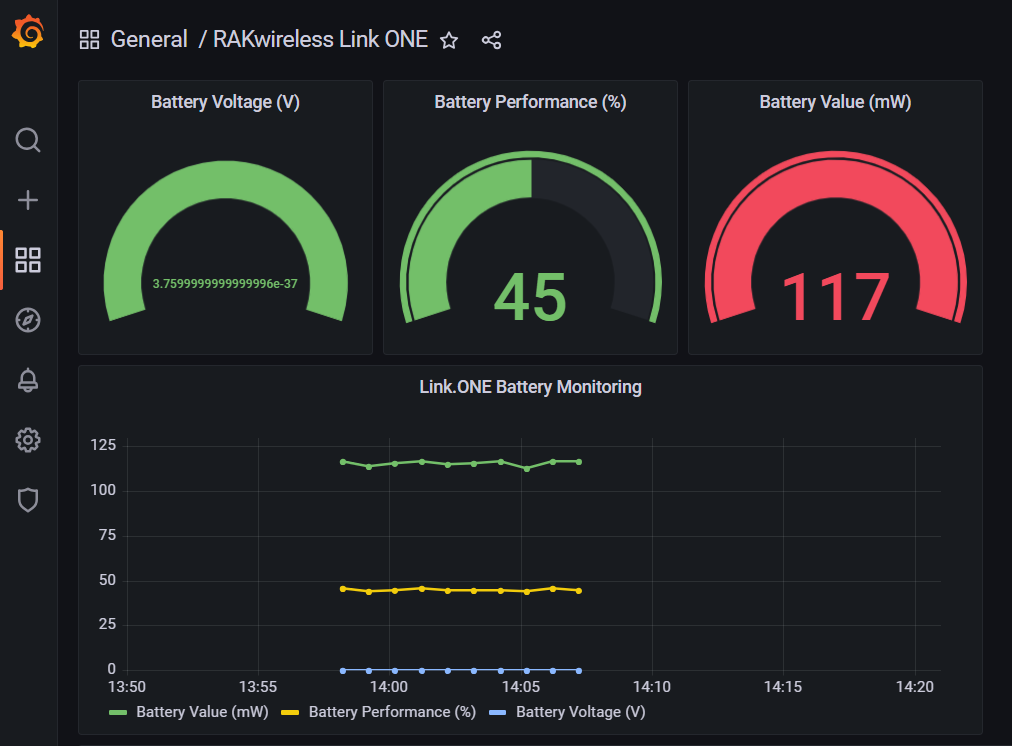Click the RAKwireless Link ONE dashboard title
Image resolution: width=1012 pixels, height=746 pixels.
click(320, 39)
